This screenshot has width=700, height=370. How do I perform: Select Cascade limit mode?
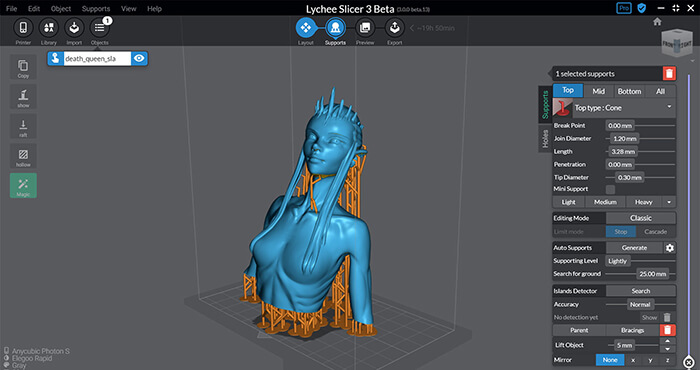pos(655,232)
